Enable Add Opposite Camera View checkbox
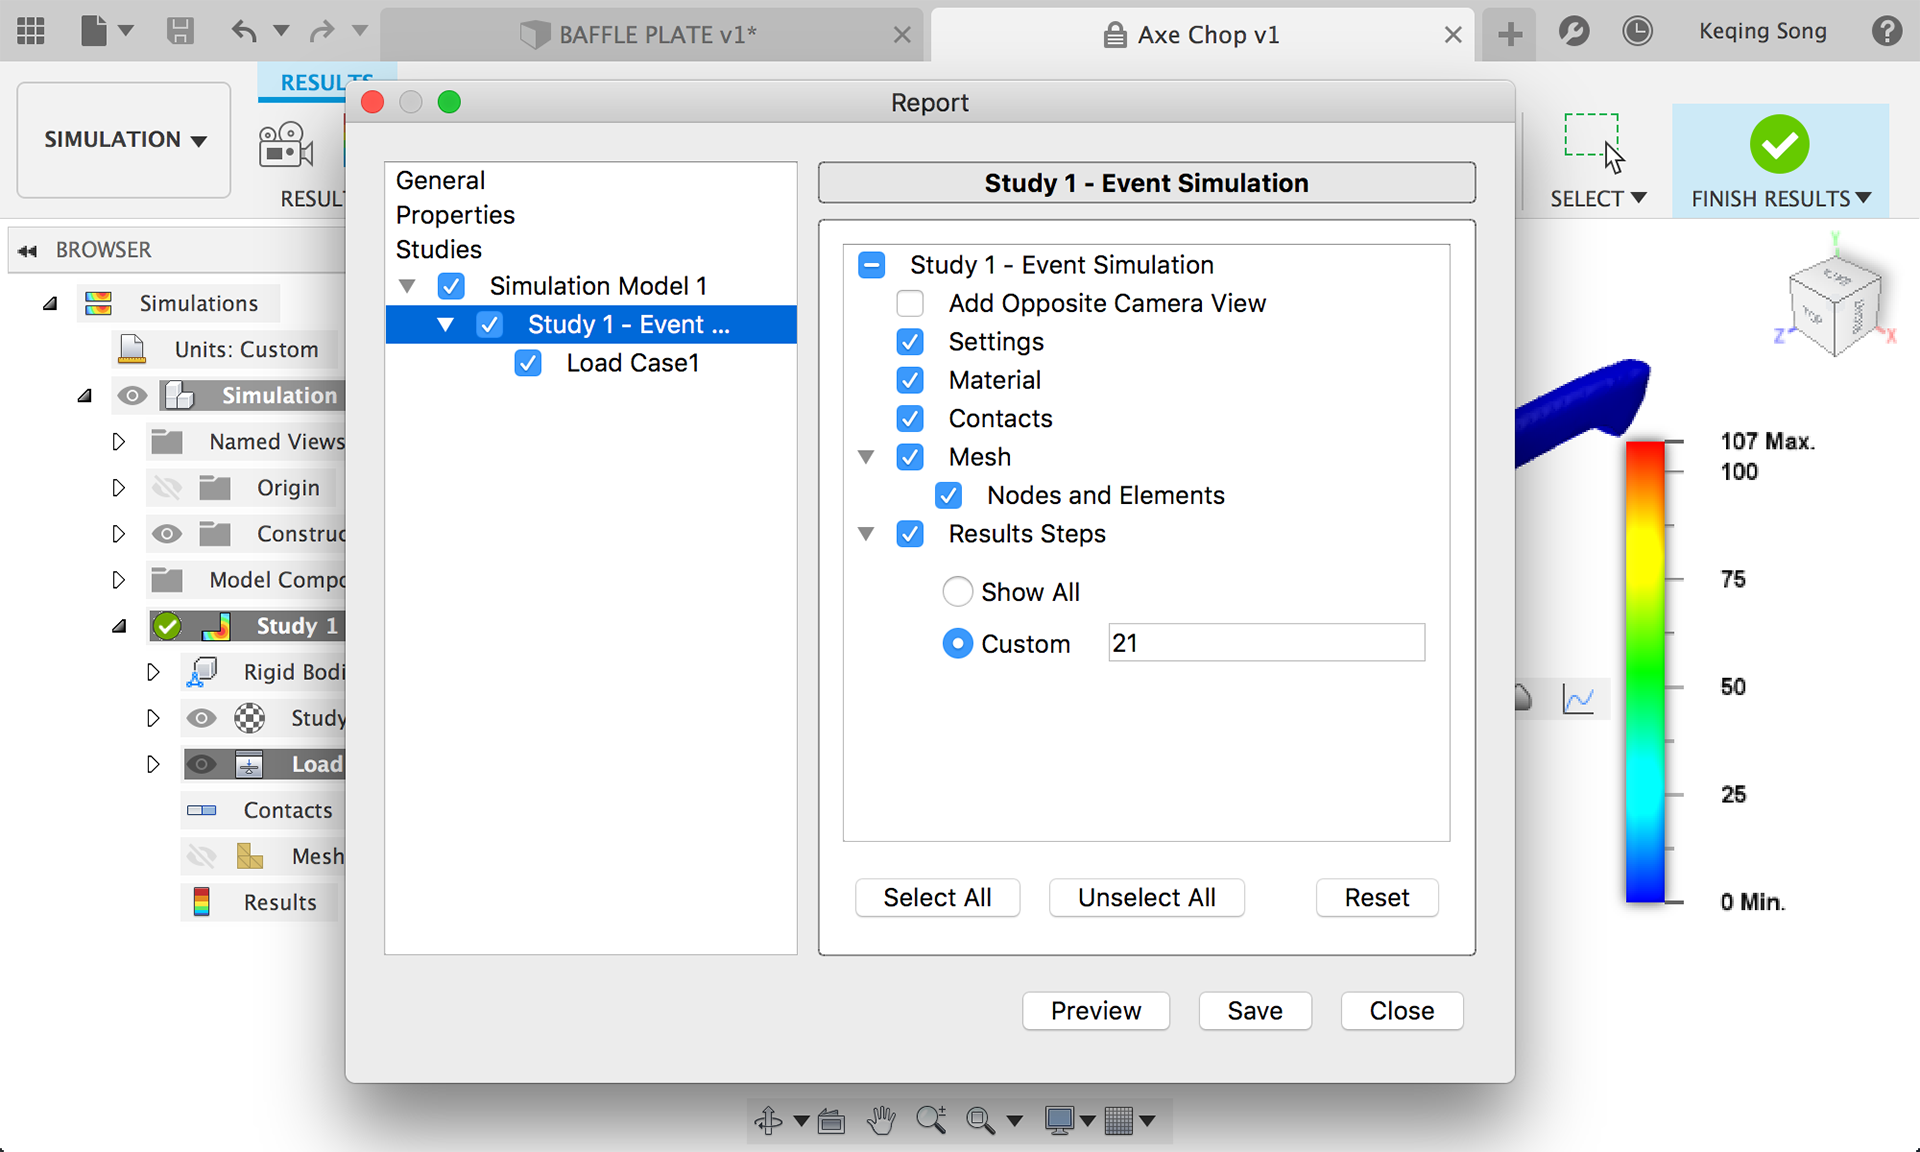The width and height of the screenshot is (1920, 1152). tap(910, 303)
